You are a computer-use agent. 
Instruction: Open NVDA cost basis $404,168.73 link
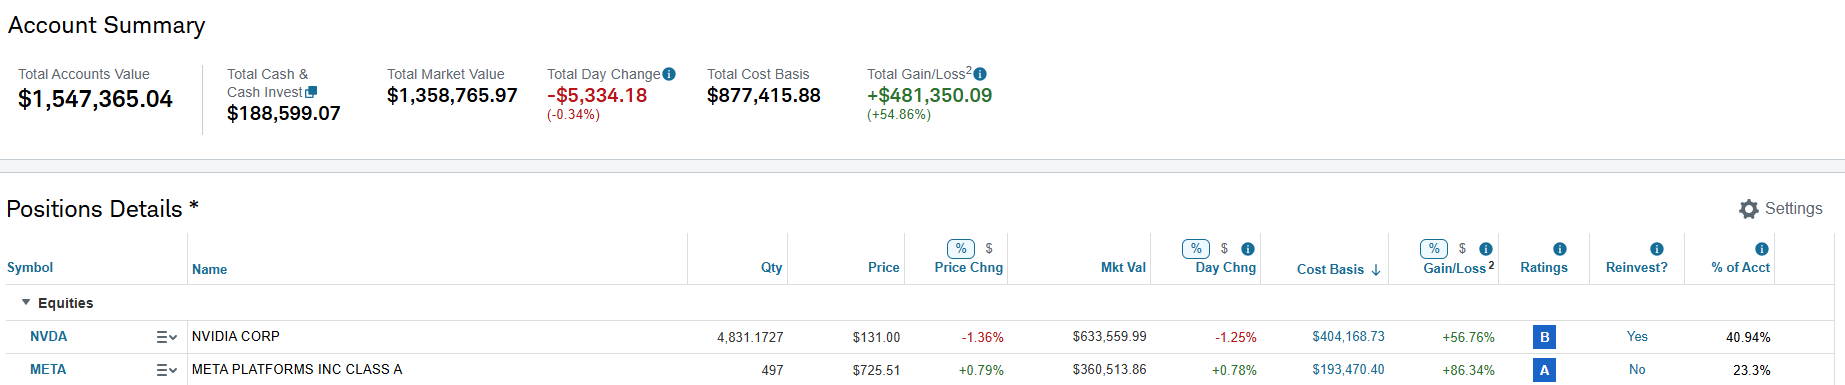pyautogui.click(x=1348, y=337)
